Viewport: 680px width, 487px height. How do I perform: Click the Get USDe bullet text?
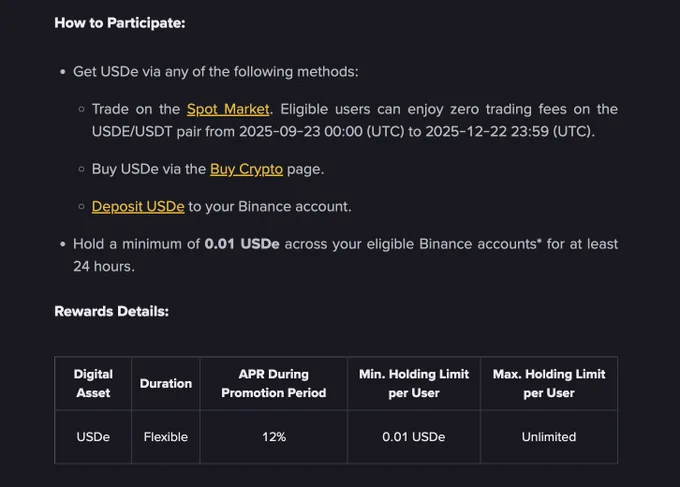[x=216, y=72]
